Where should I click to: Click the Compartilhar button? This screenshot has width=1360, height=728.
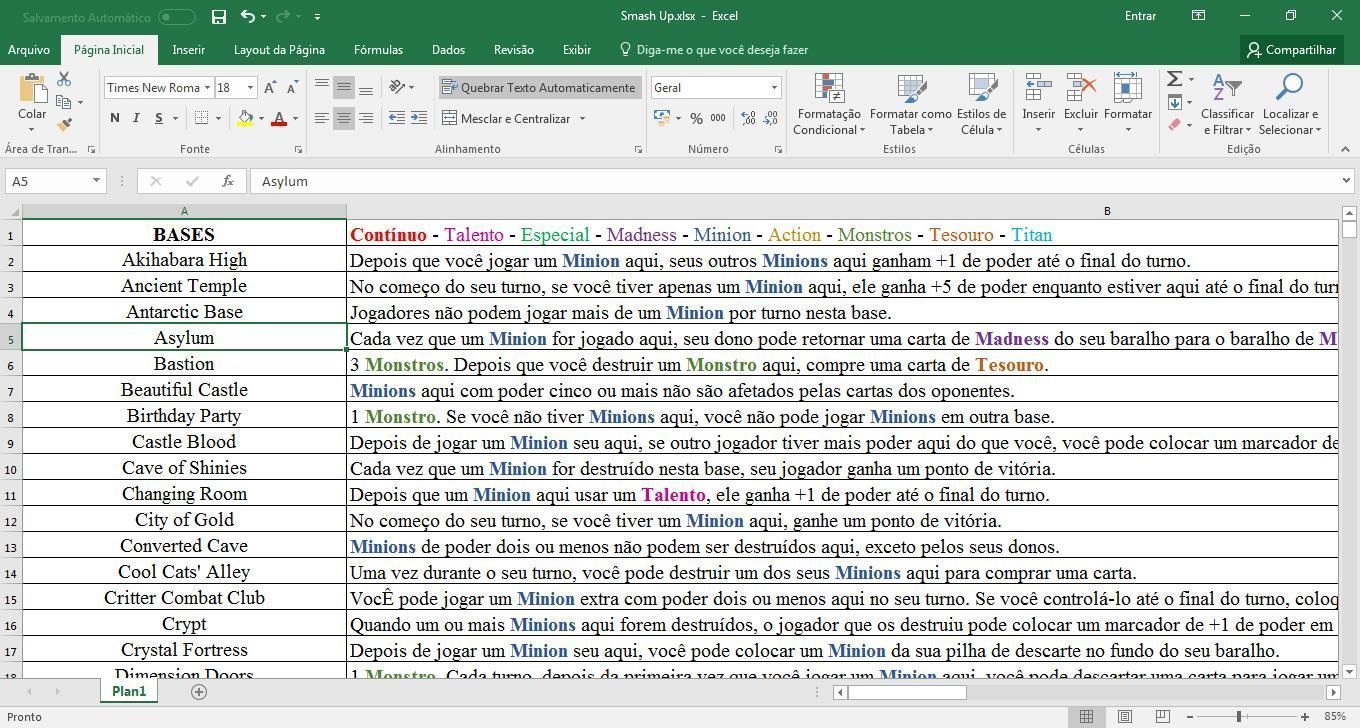pos(1292,49)
